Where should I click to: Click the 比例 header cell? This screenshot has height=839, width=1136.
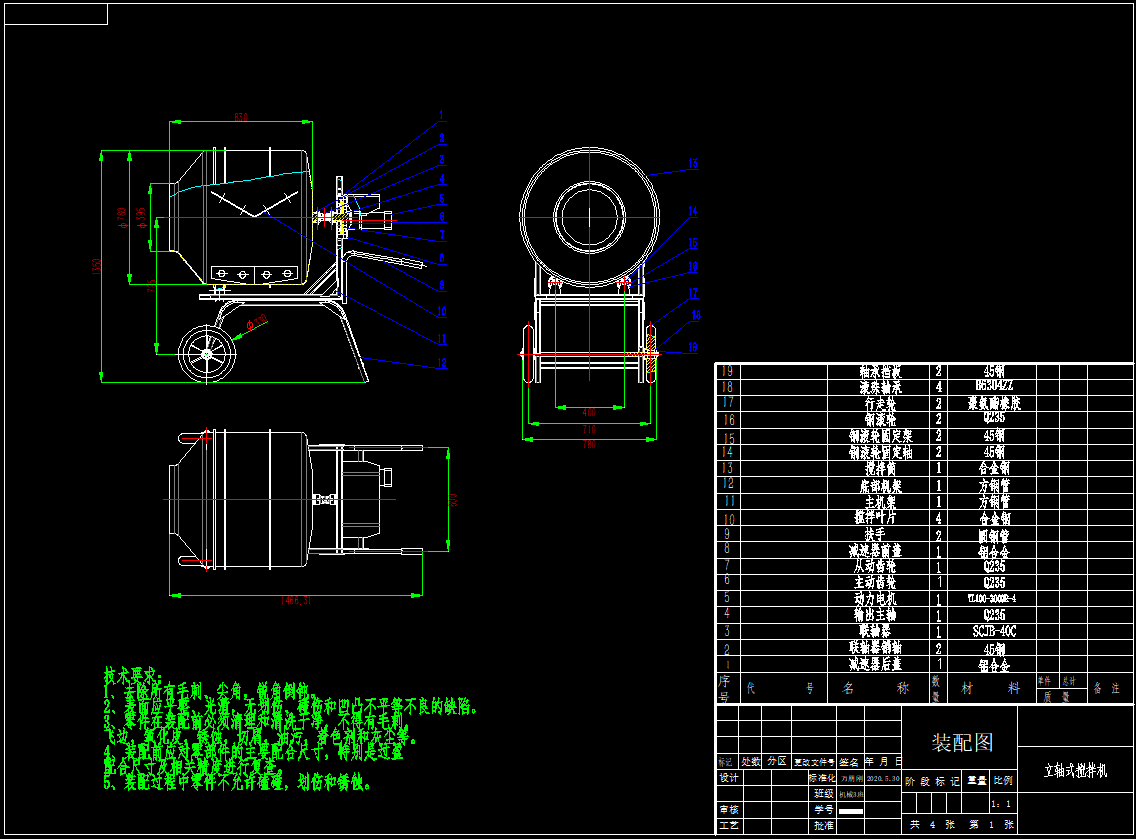tap(1003, 780)
